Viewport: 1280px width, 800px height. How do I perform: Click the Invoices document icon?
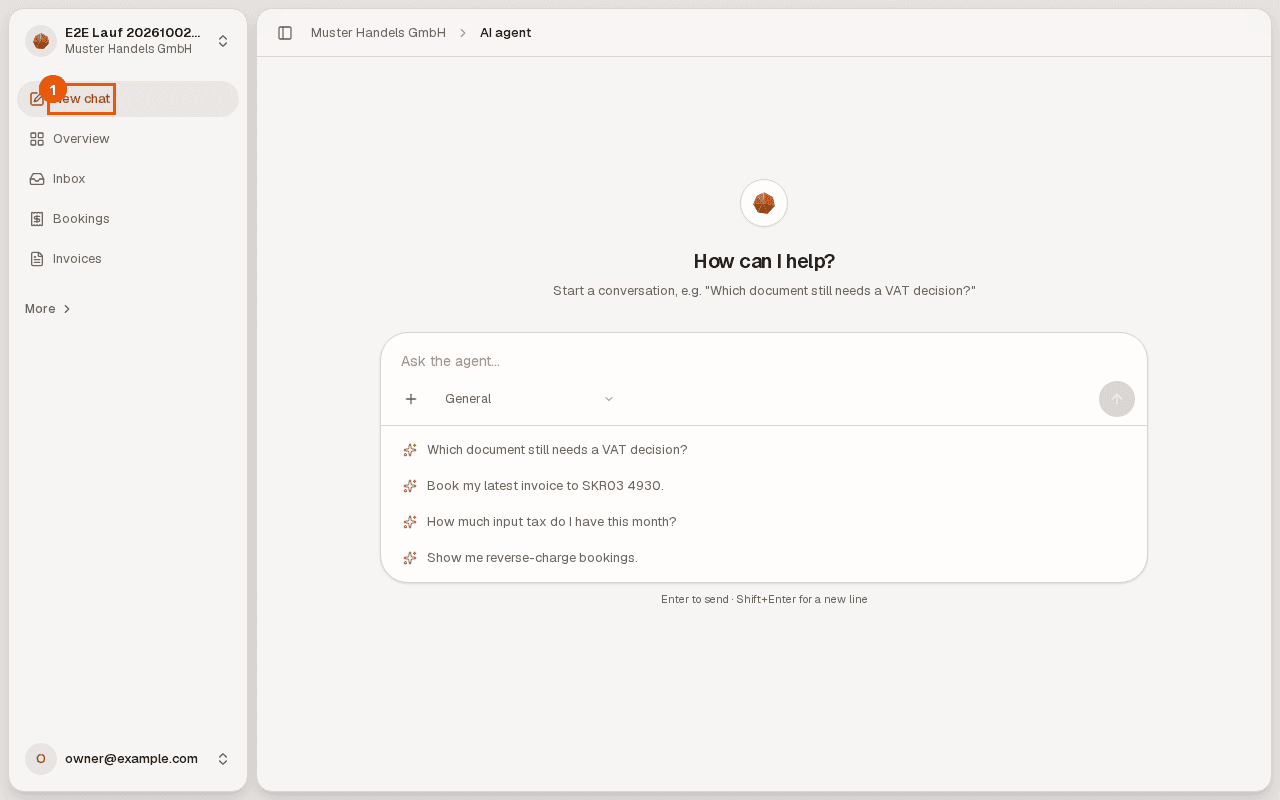[x=37, y=259]
